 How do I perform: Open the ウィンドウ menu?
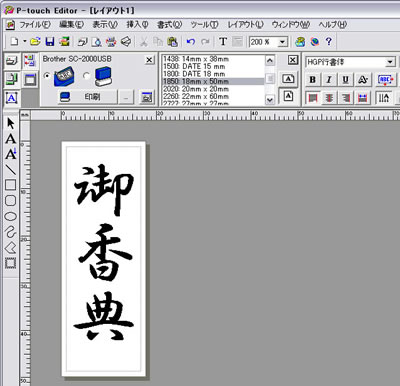(x=291, y=24)
